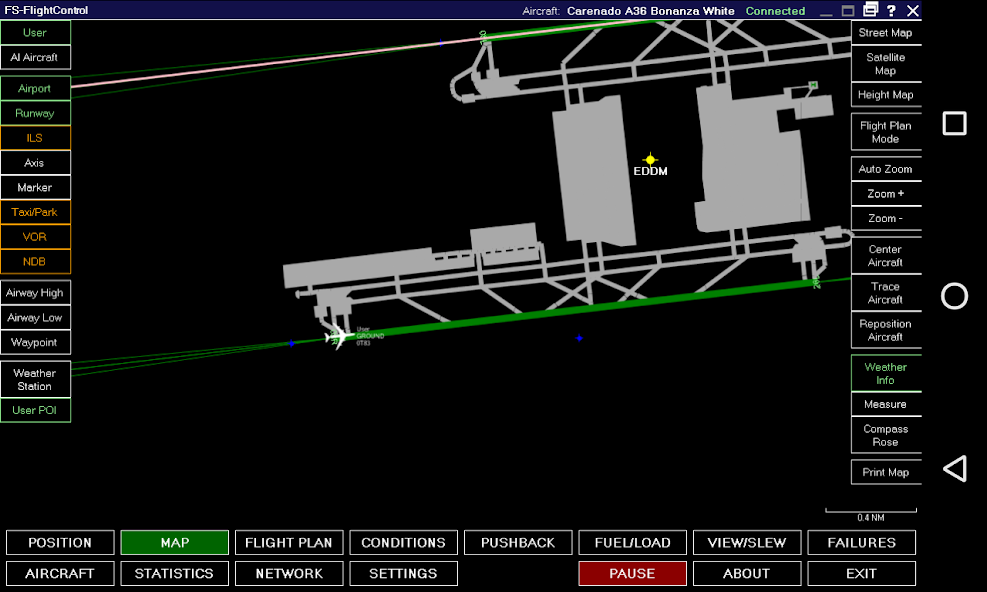The width and height of the screenshot is (987, 592).
Task: Select the yellow EDDM airport marker
Action: coord(651,157)
